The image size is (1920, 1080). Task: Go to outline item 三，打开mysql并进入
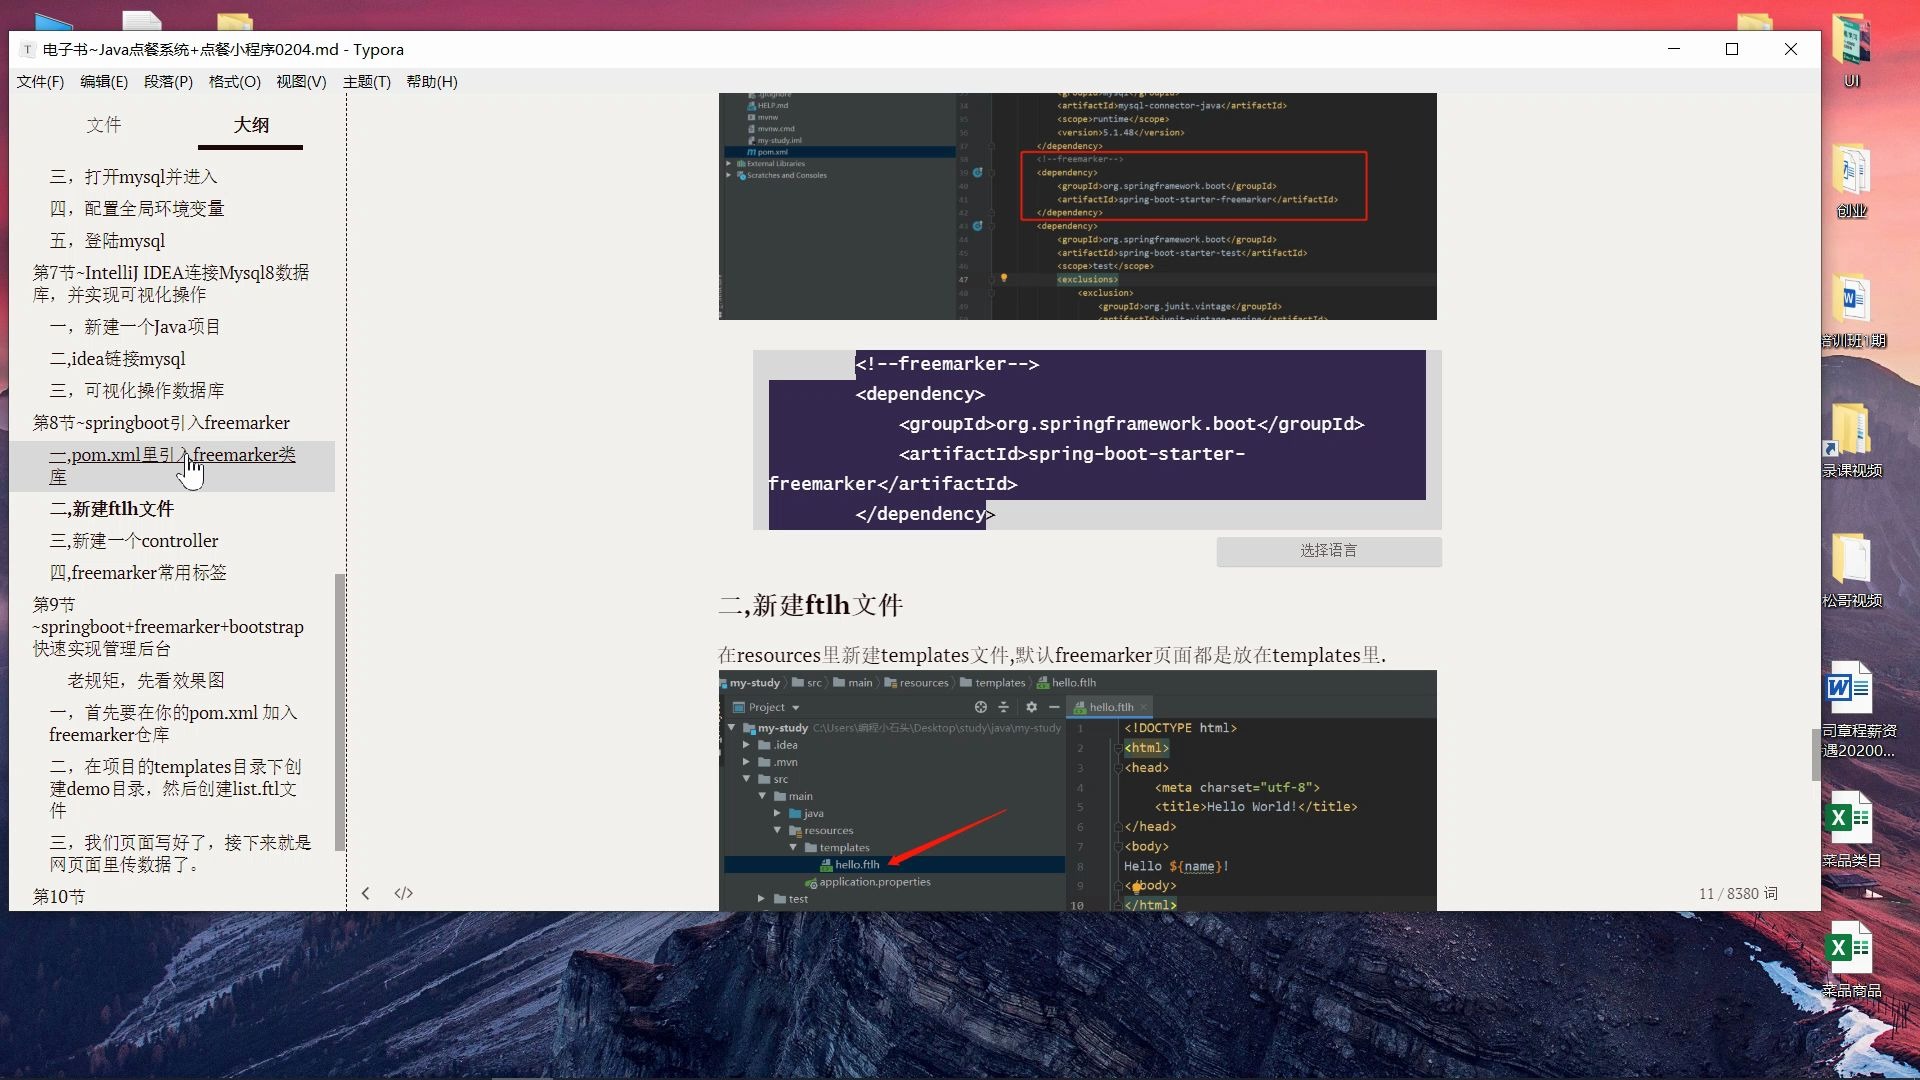(x=134, y=177)
